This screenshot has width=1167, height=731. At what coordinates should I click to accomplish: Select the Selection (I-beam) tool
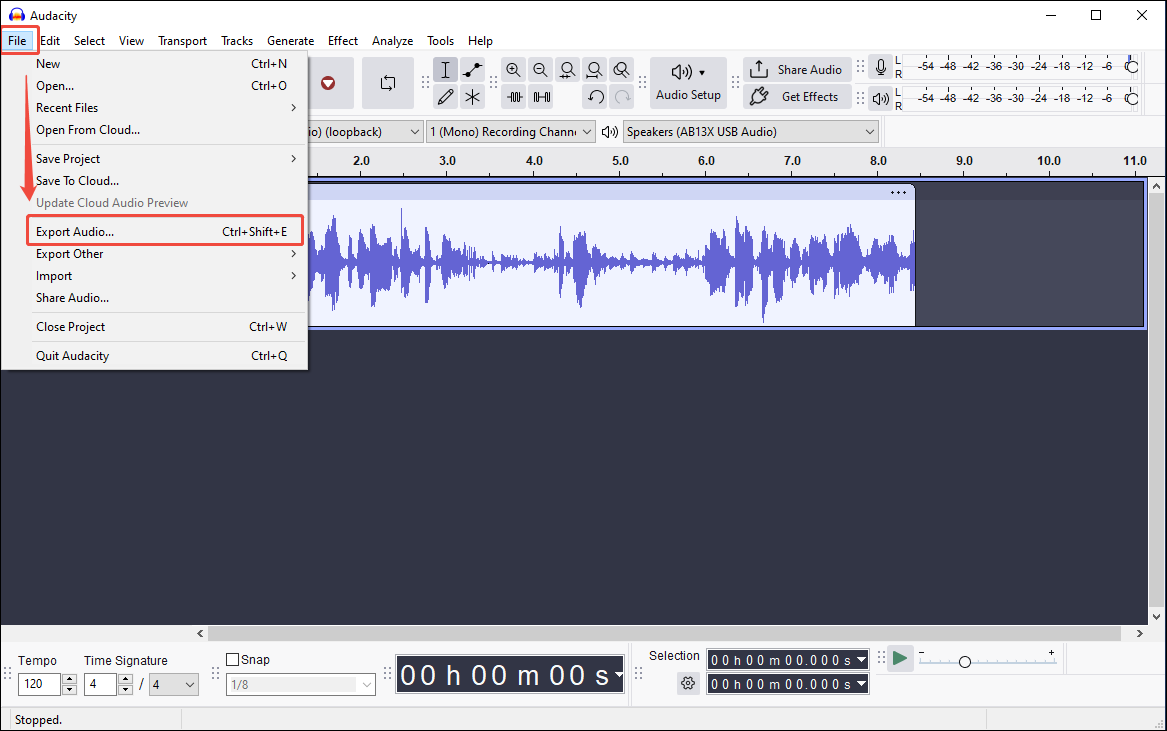445,70
